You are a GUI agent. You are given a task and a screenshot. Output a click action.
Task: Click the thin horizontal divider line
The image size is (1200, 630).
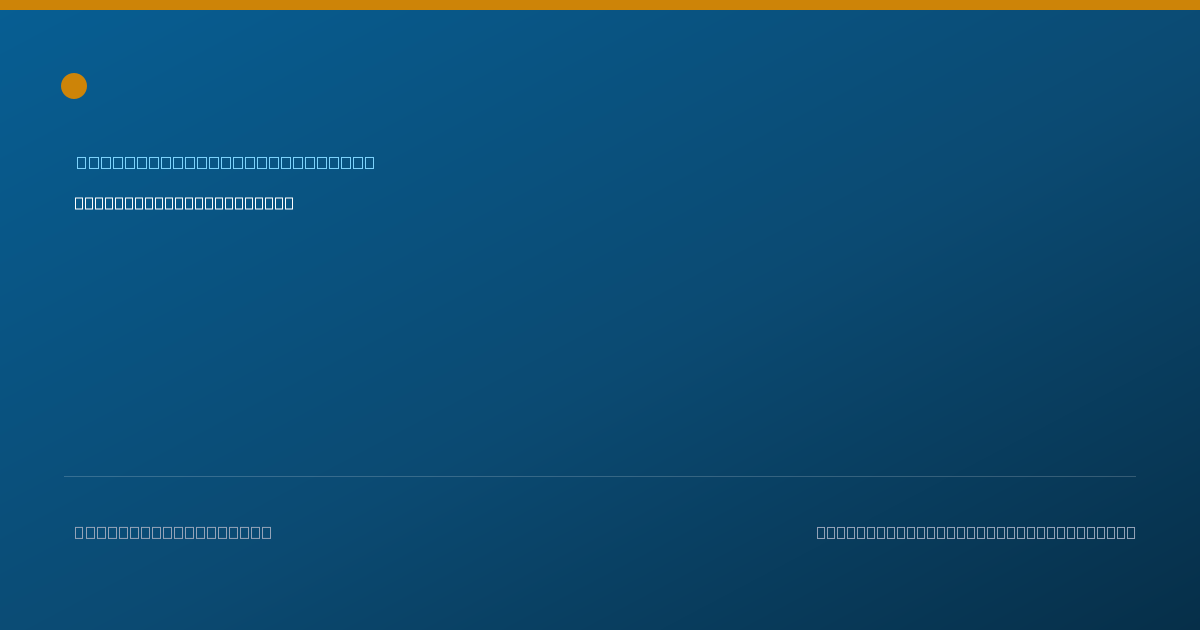coord(600,476)
